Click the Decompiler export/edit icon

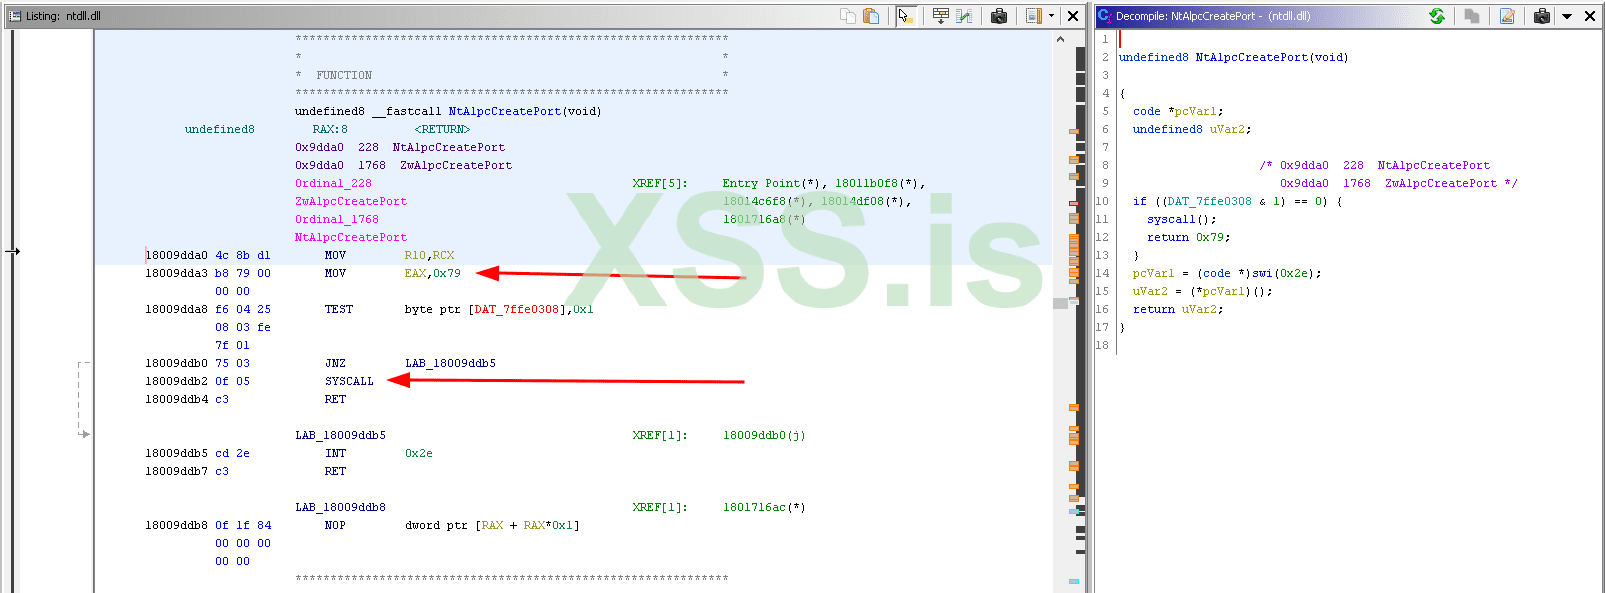coord(1507,15)
